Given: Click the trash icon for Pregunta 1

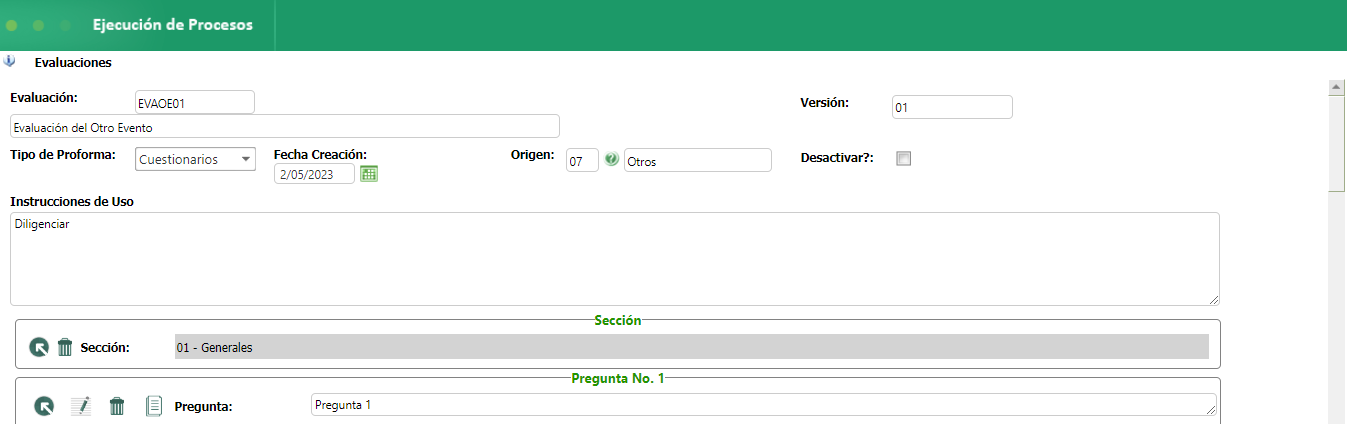Looking at the screenshot, I should tap(117, 406).
